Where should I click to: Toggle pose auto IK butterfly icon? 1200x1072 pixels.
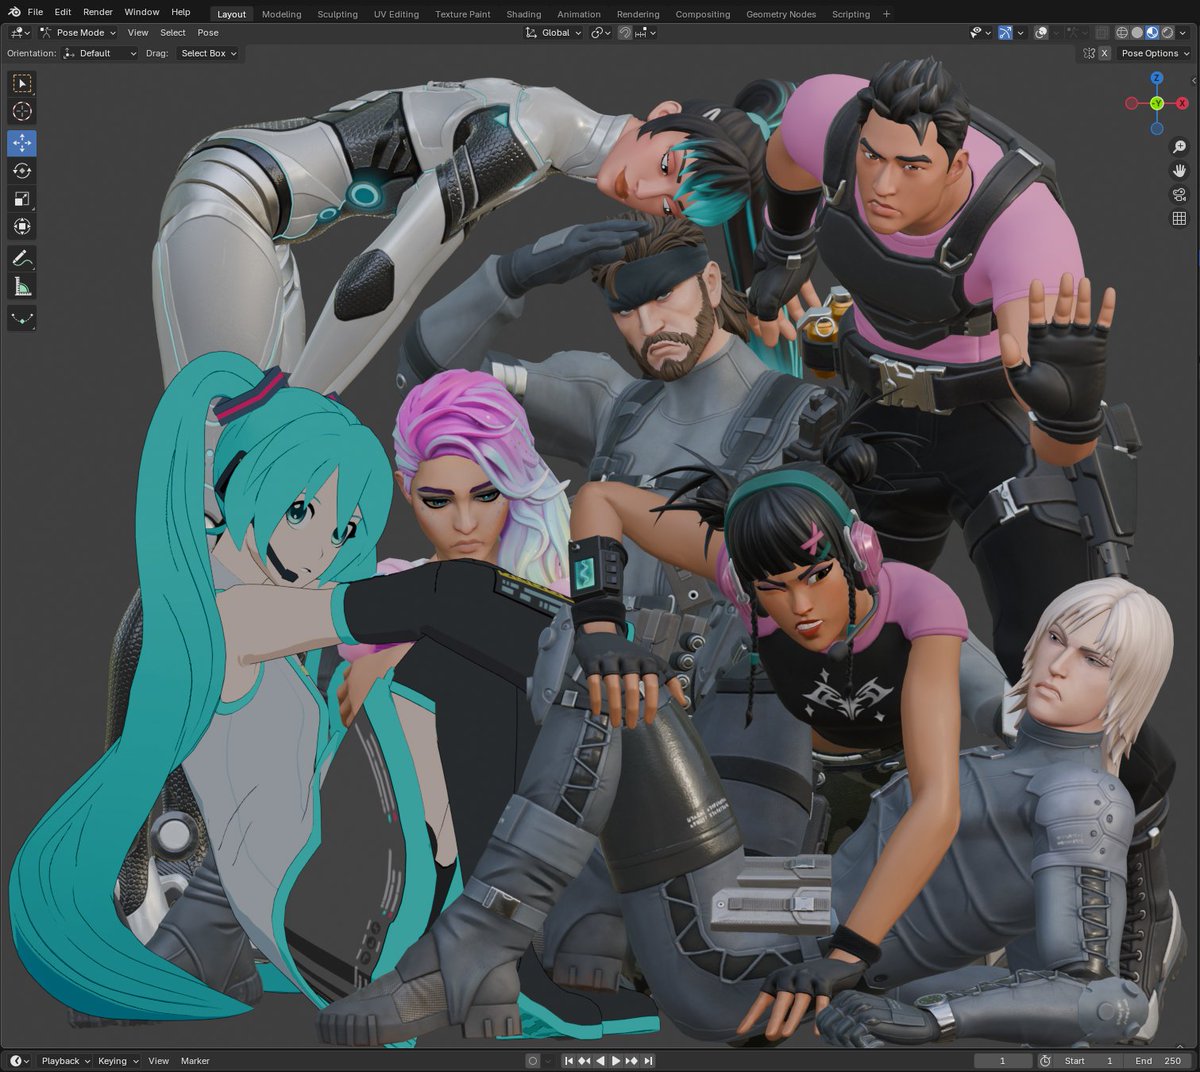pos(1089,53)
